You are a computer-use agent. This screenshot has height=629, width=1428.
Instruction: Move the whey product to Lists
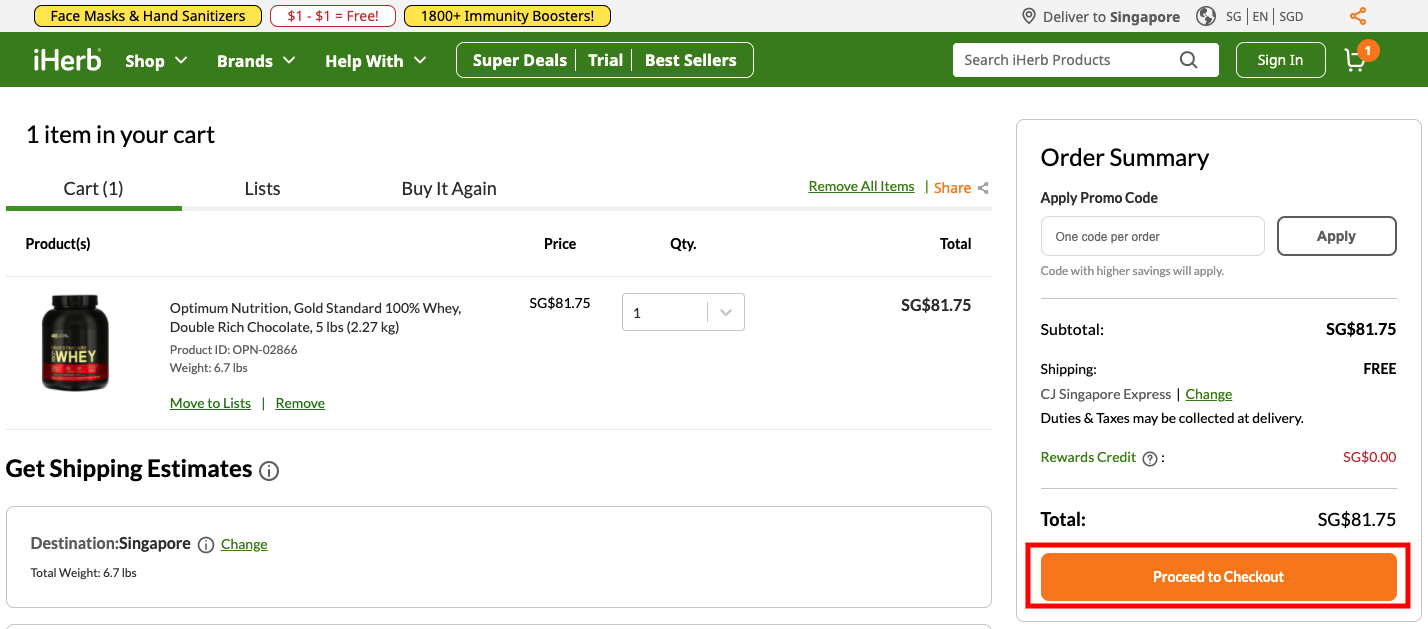210,403
